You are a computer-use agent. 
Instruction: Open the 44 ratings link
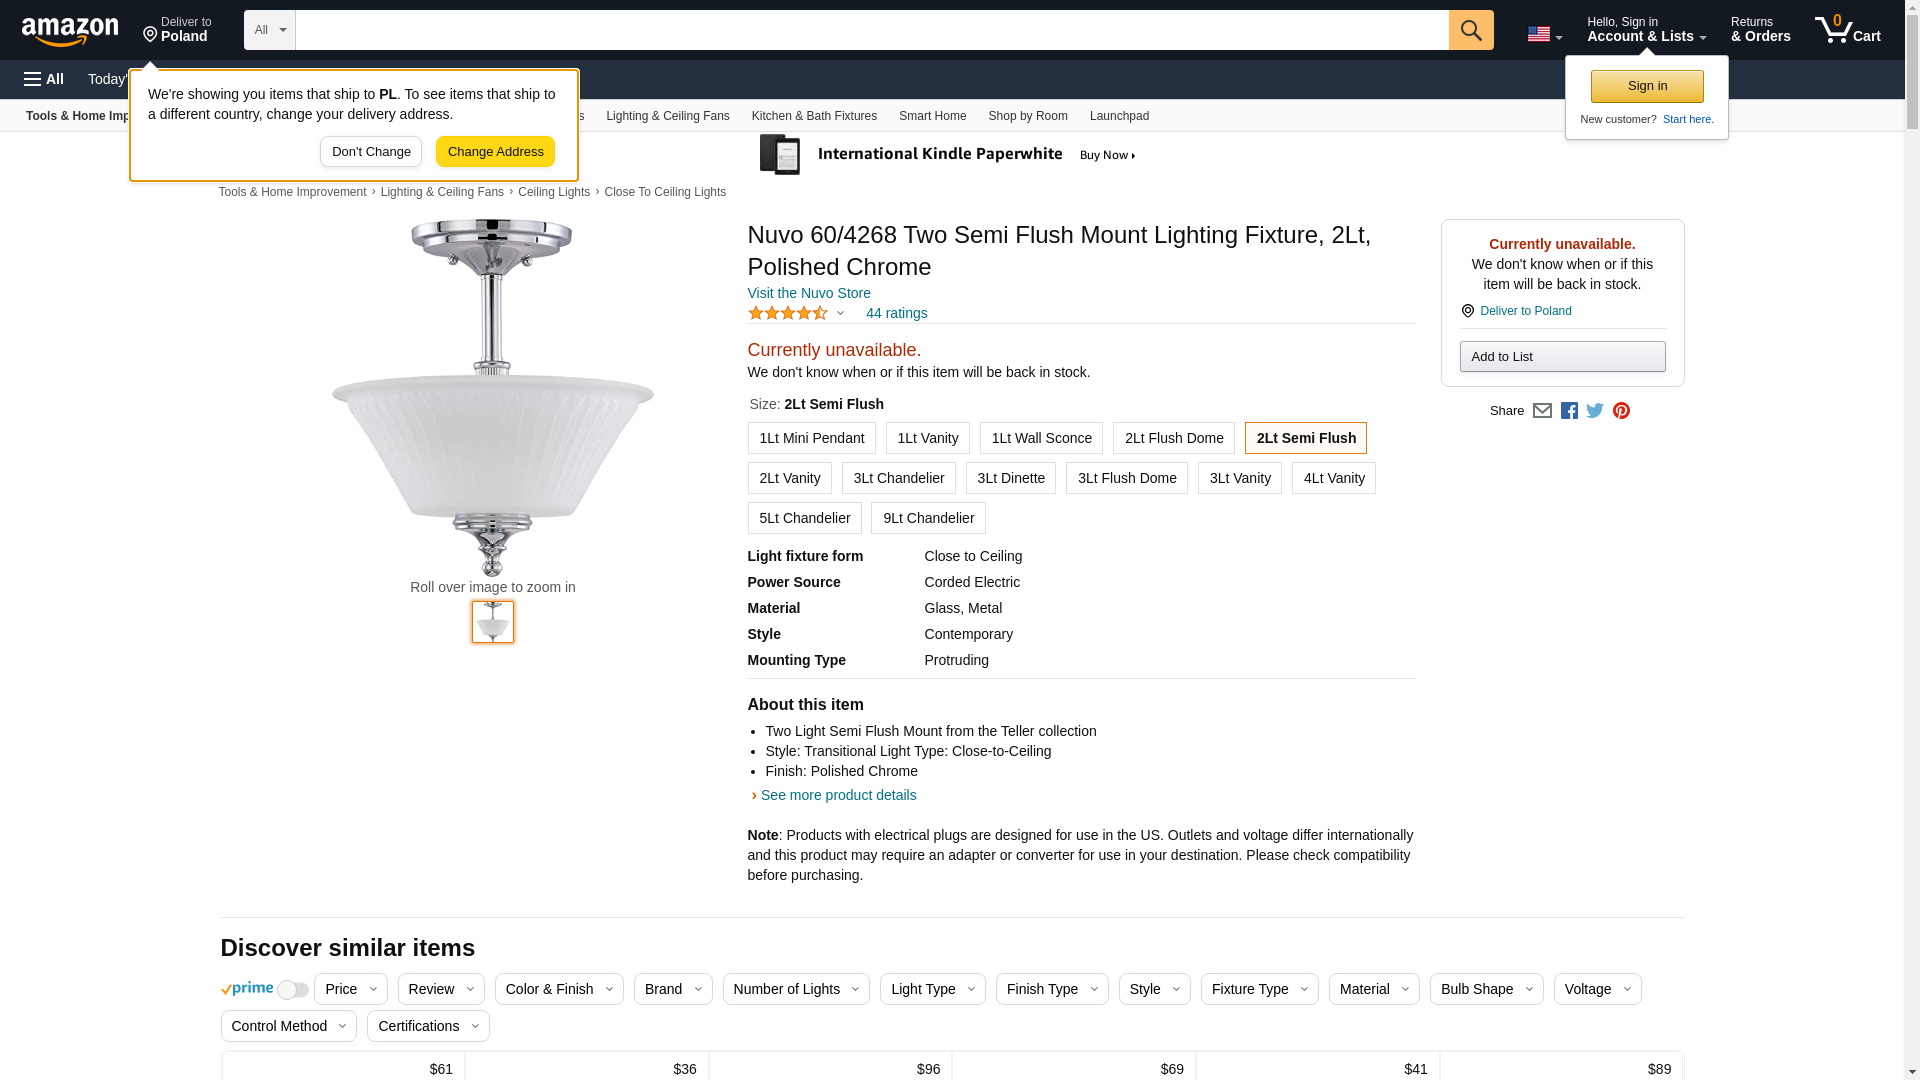(896, 313)
